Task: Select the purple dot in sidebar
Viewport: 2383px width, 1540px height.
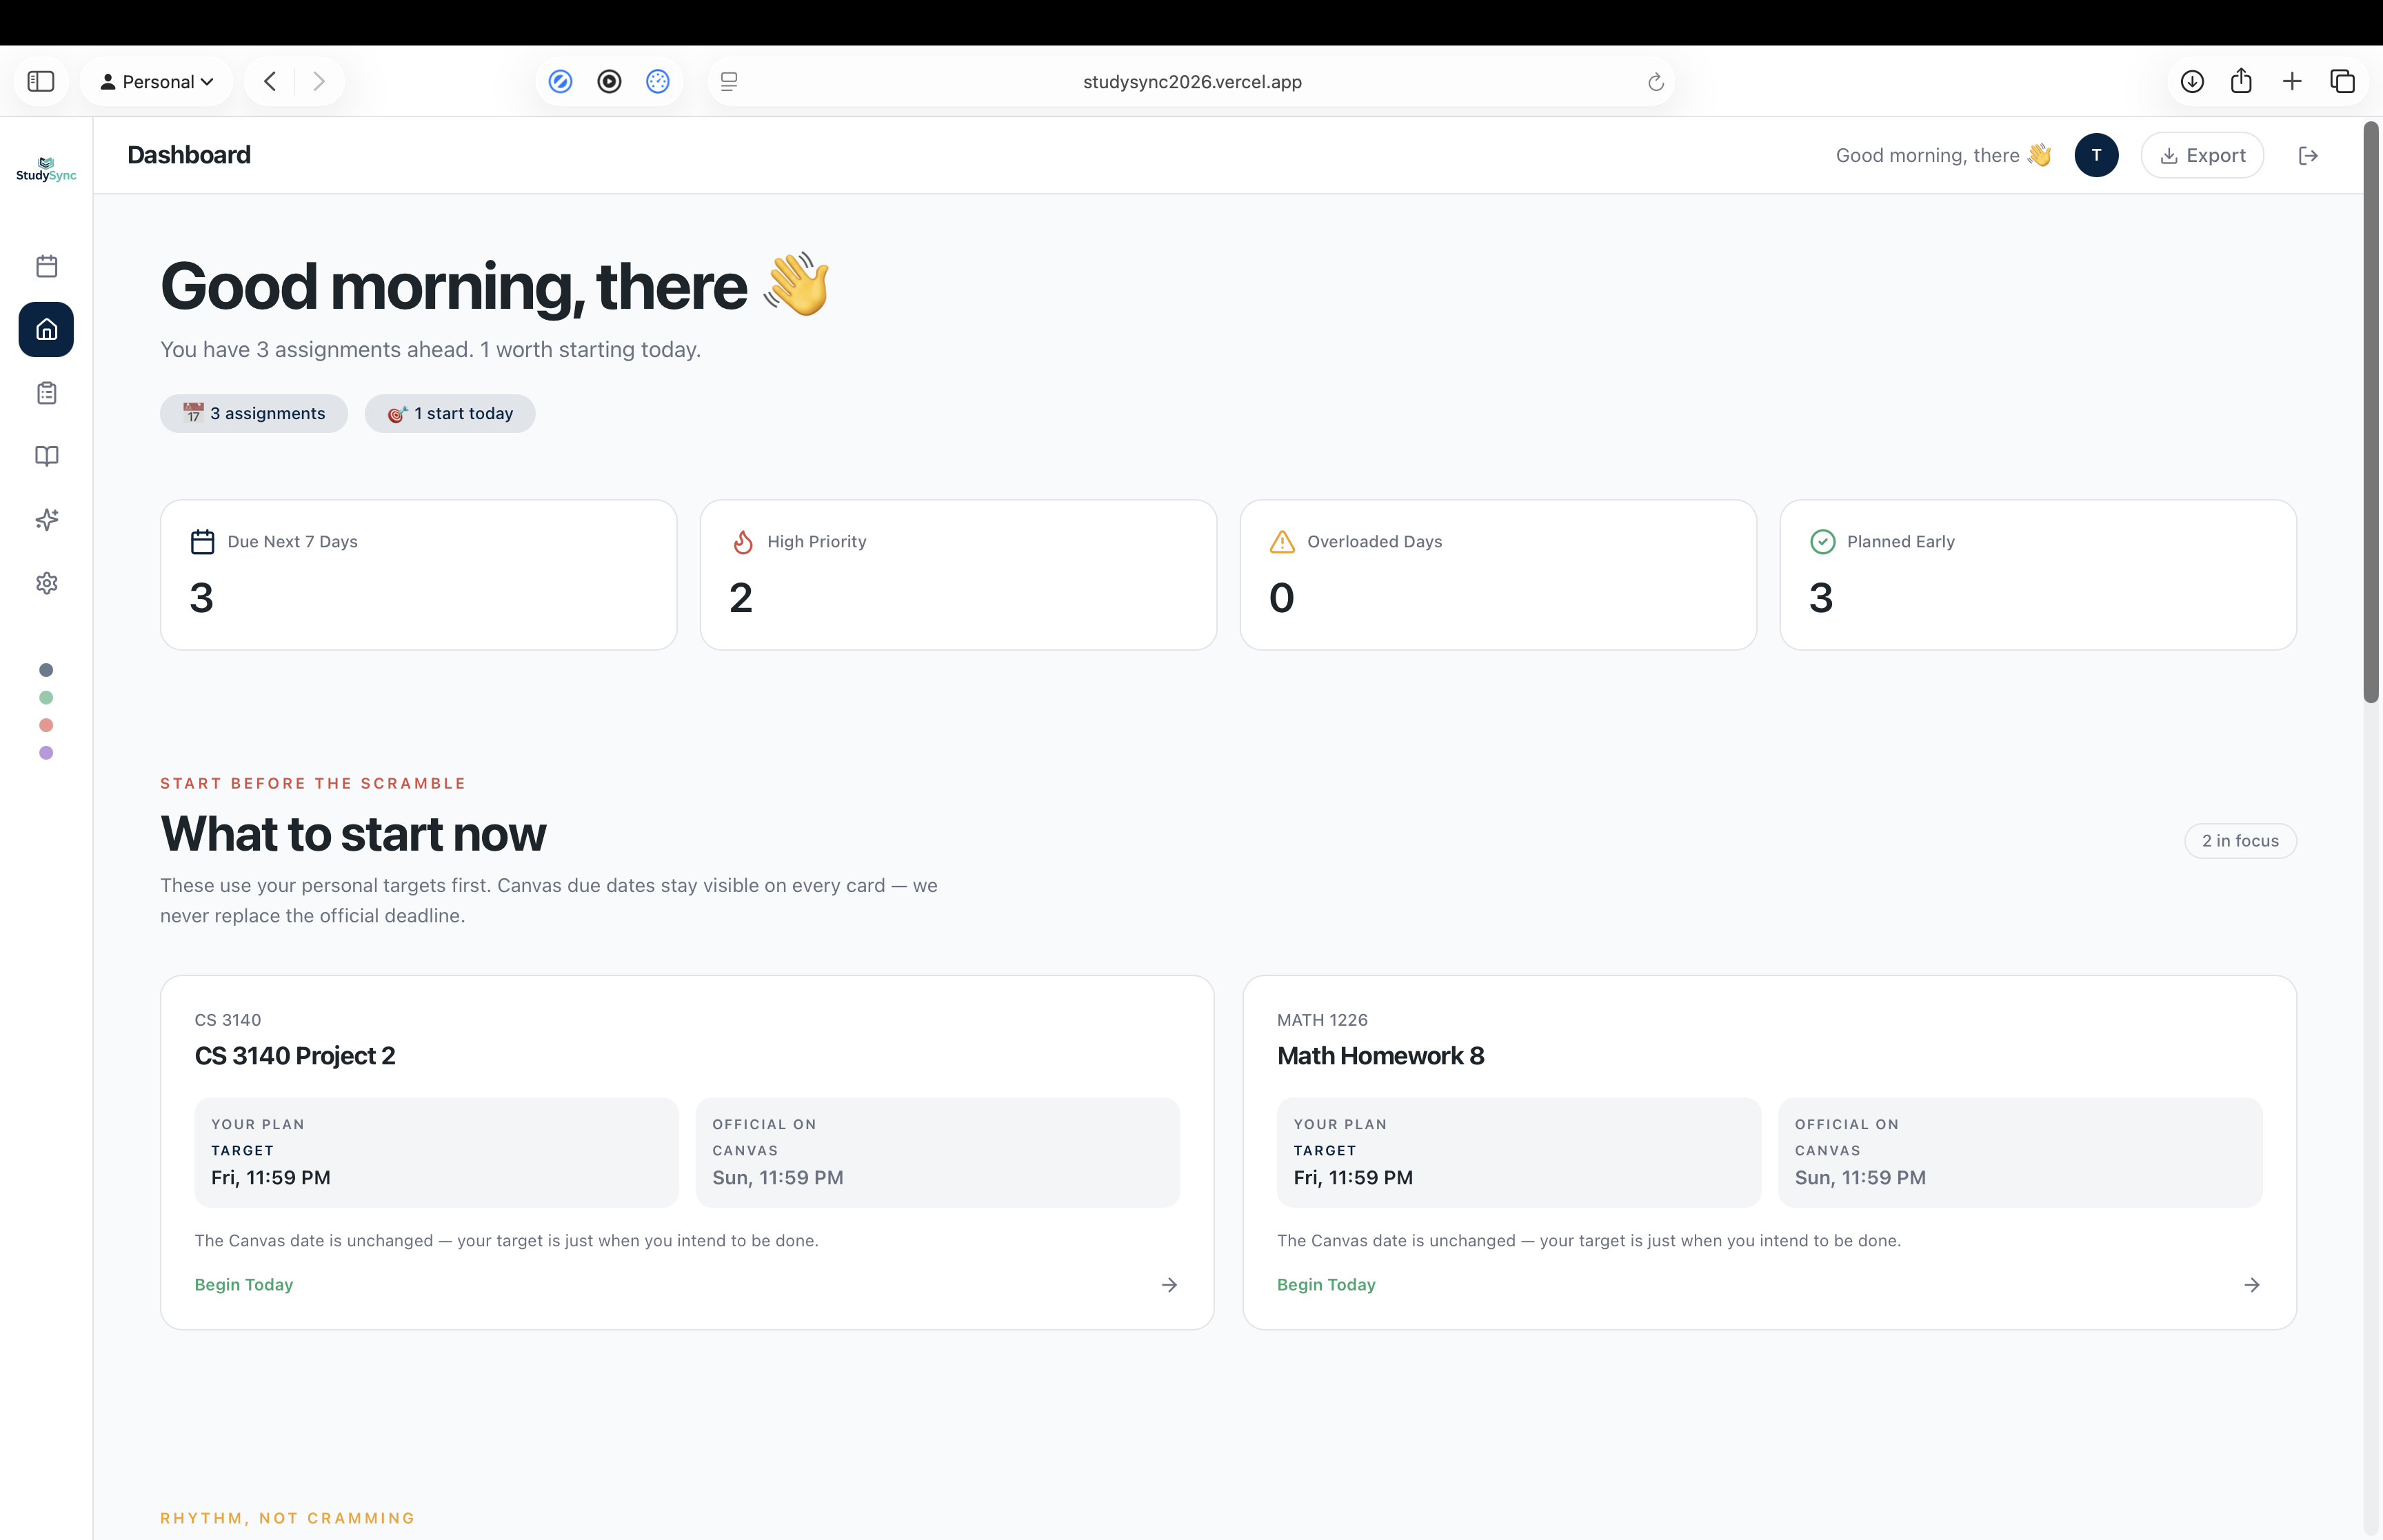Action: tap(46, 753)
